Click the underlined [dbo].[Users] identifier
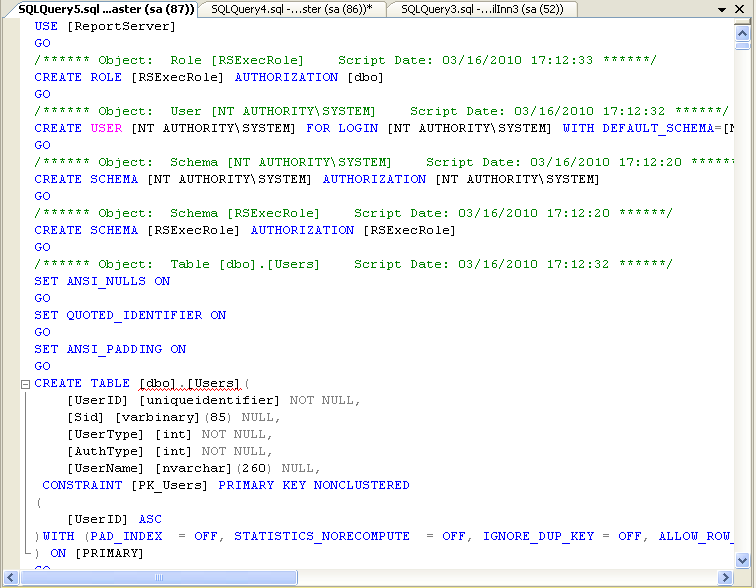Screen dimensions: 756x588 coord(189,384)
